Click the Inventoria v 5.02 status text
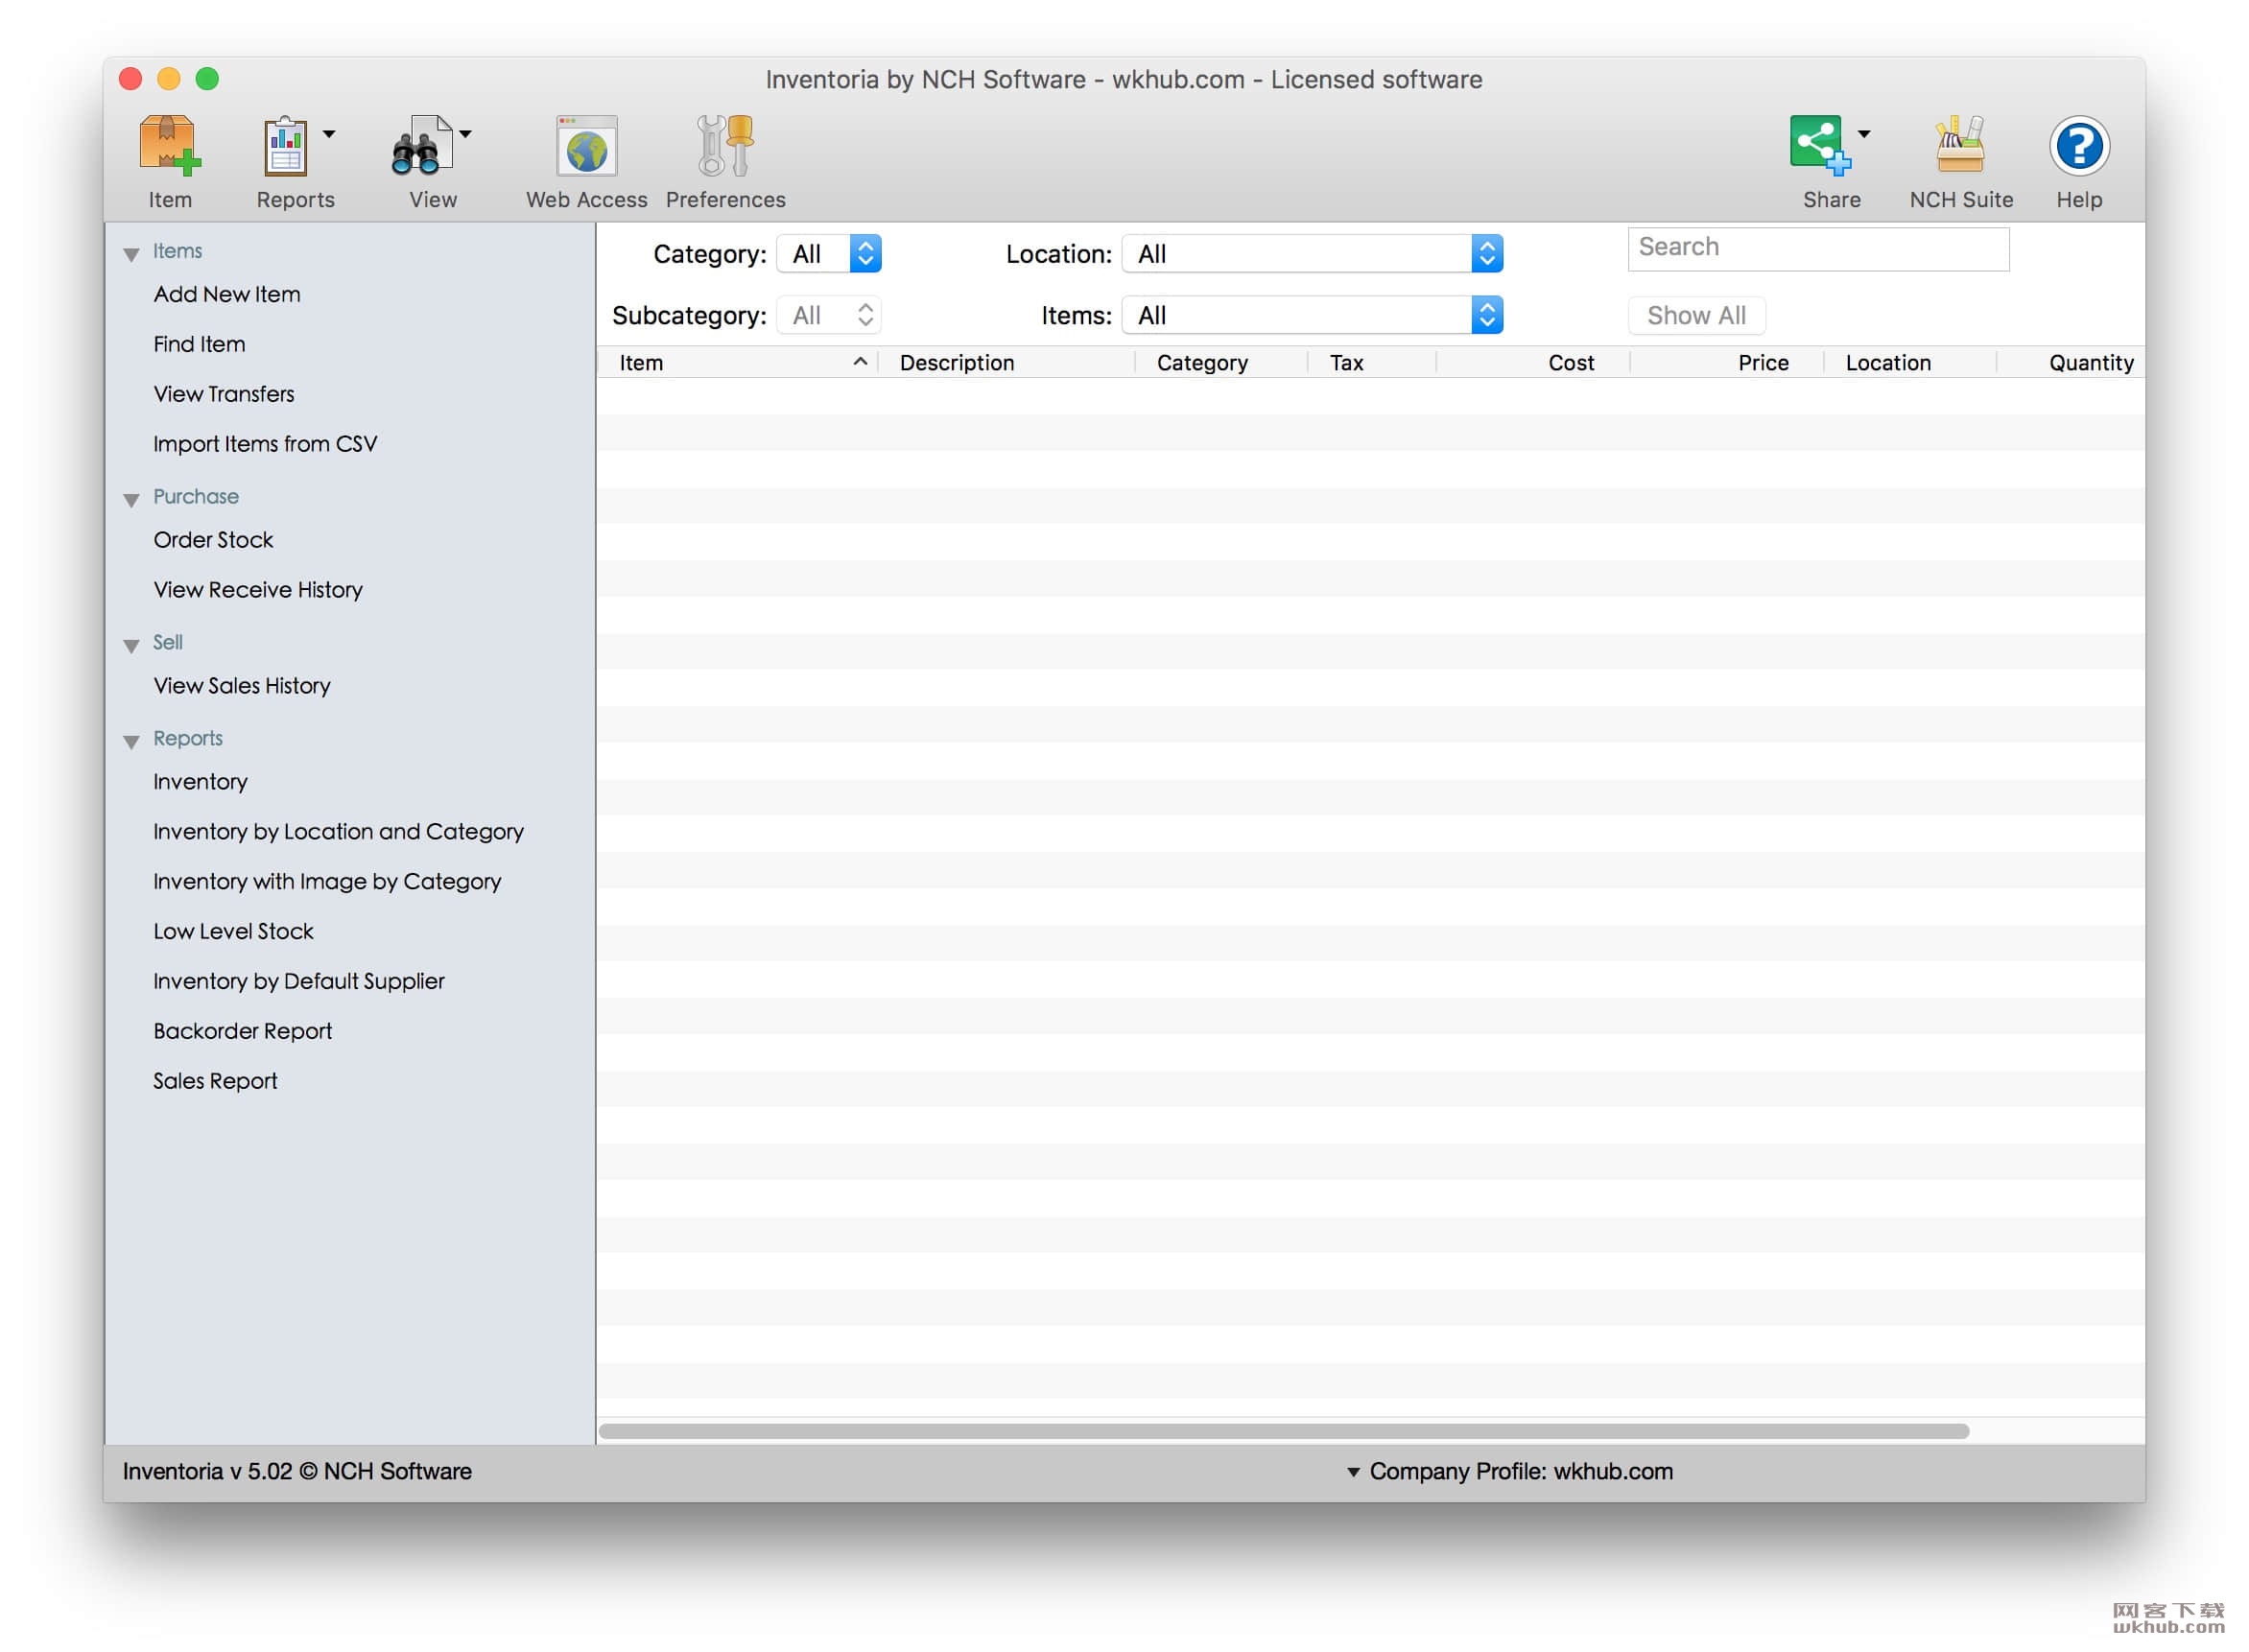Viewport: 2249px width, 1652px height. (x=297, y=1471)
